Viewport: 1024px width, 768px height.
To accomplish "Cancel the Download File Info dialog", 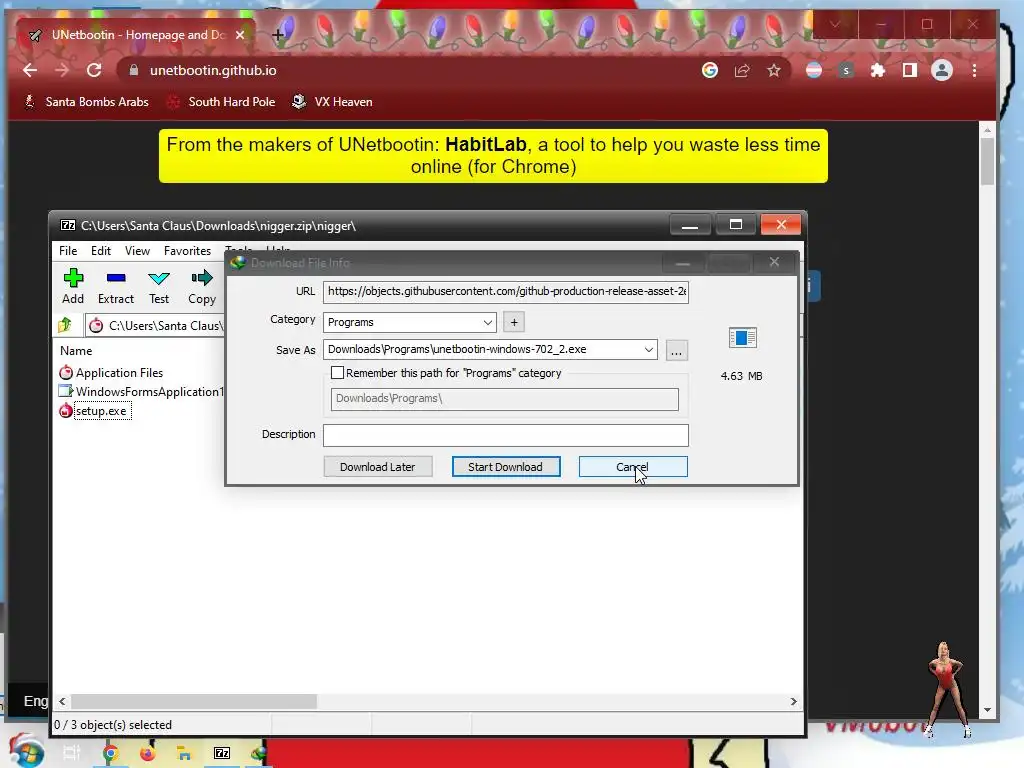I will [x=632, y=467].
